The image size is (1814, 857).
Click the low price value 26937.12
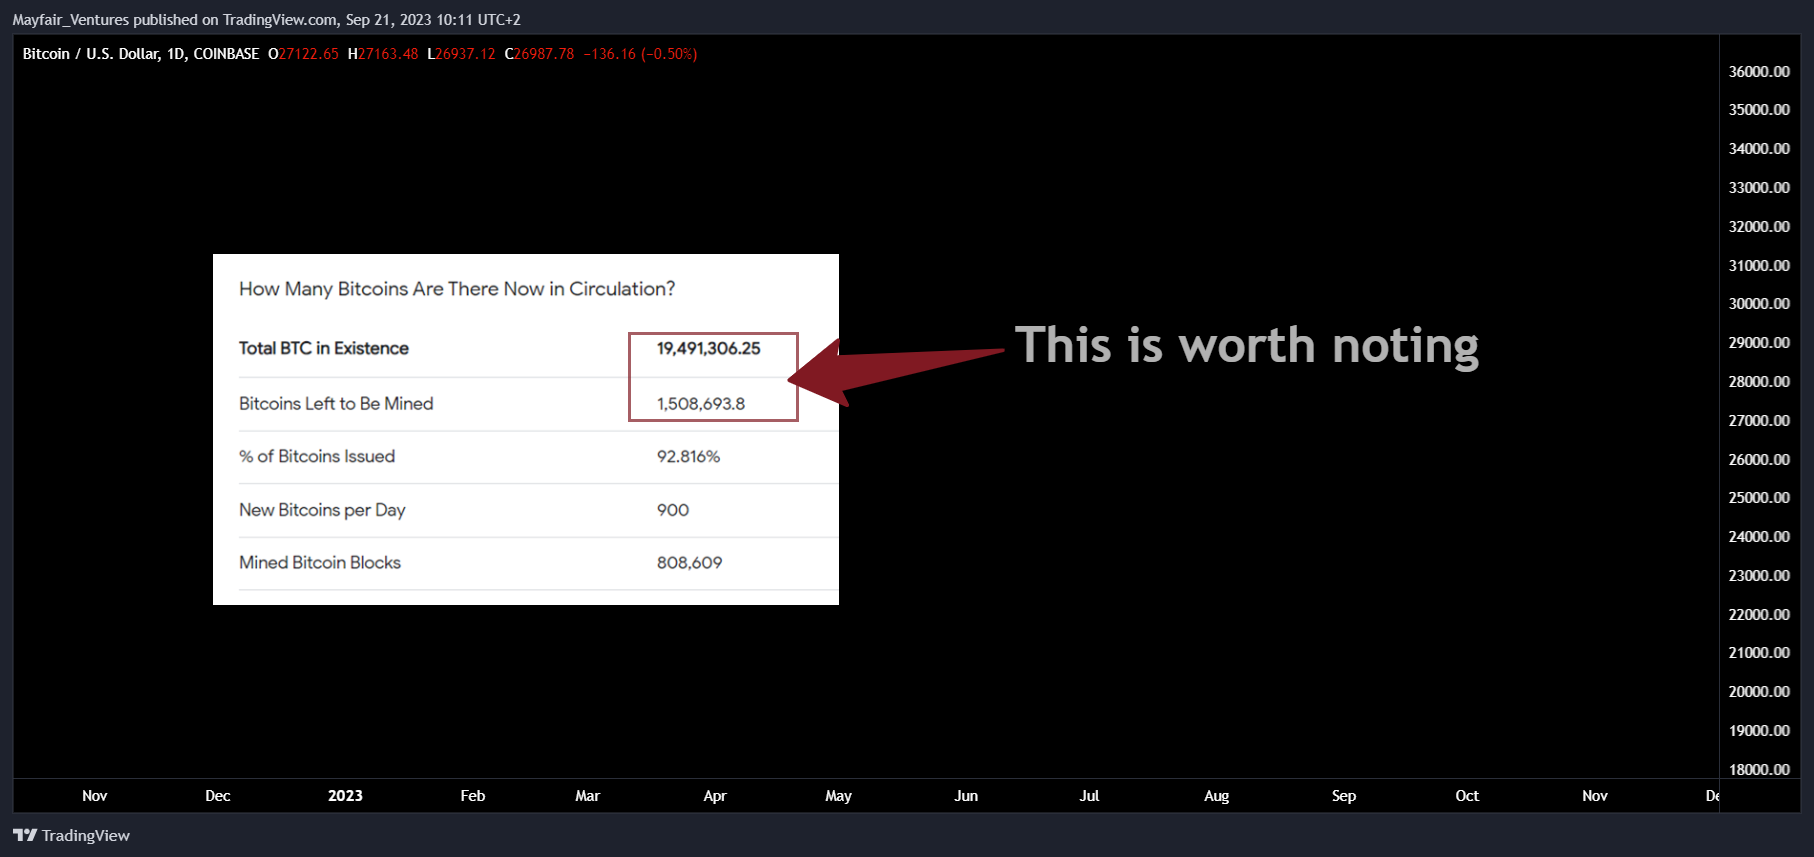(465, 54)
